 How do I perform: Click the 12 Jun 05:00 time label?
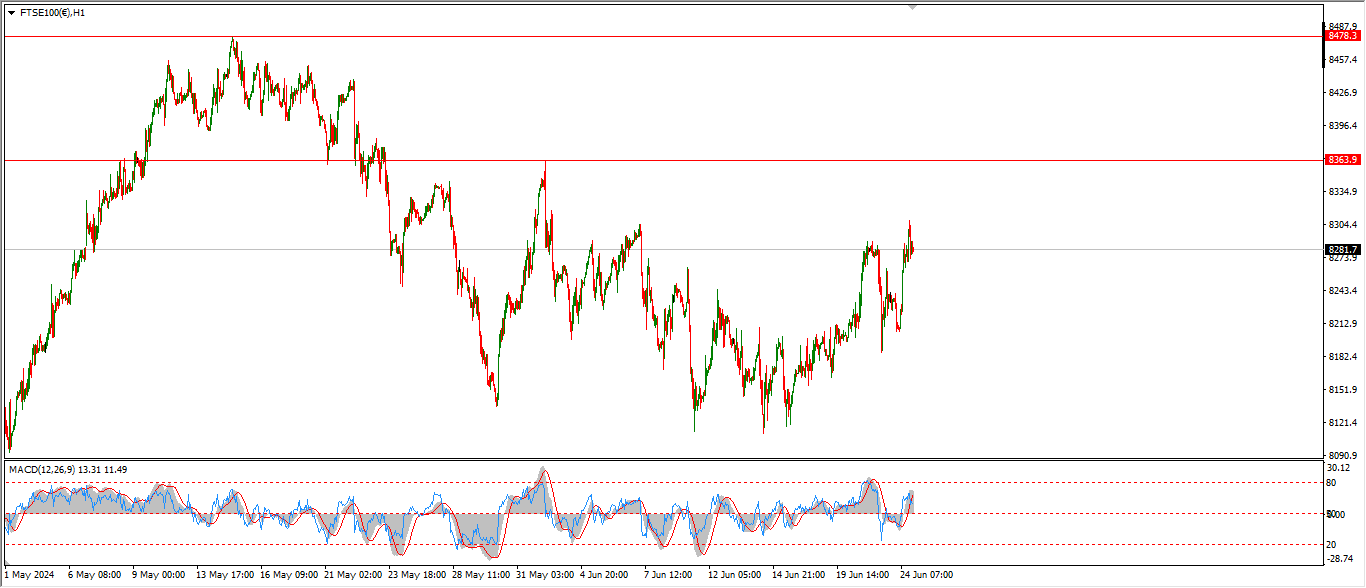(x=734, y=575)
